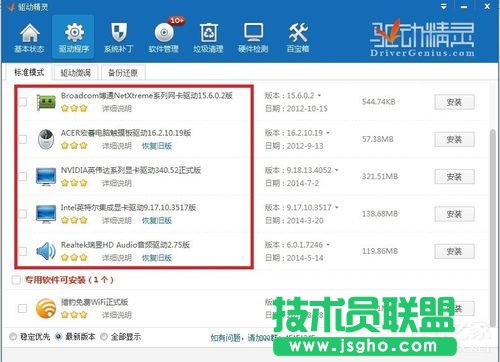500x362 pixels.
Task: Install the Realtek audio driver
Action: pos(454,252)
